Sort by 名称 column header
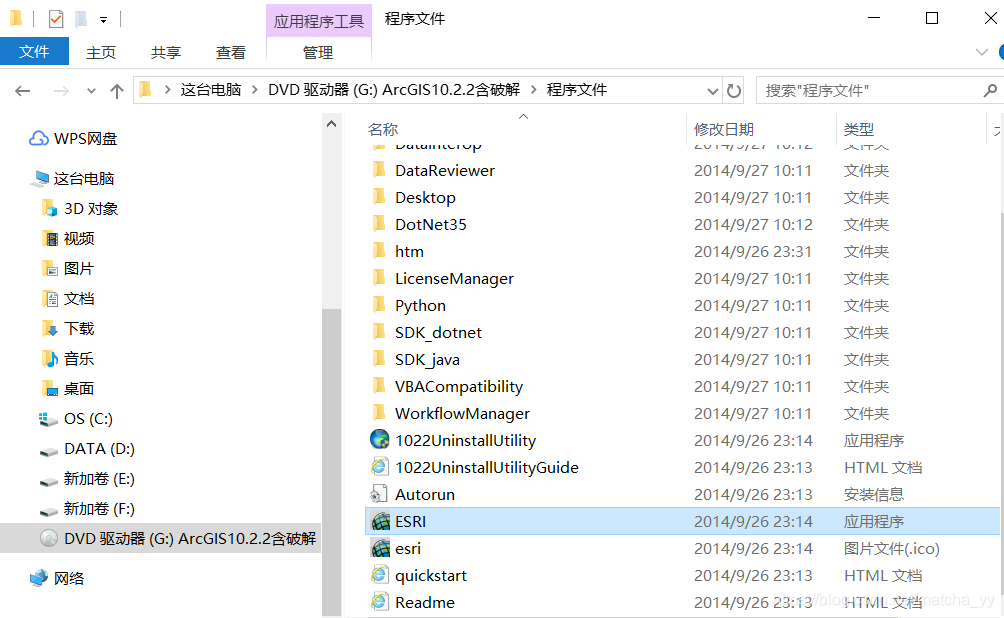 click(x=383, y=129)
